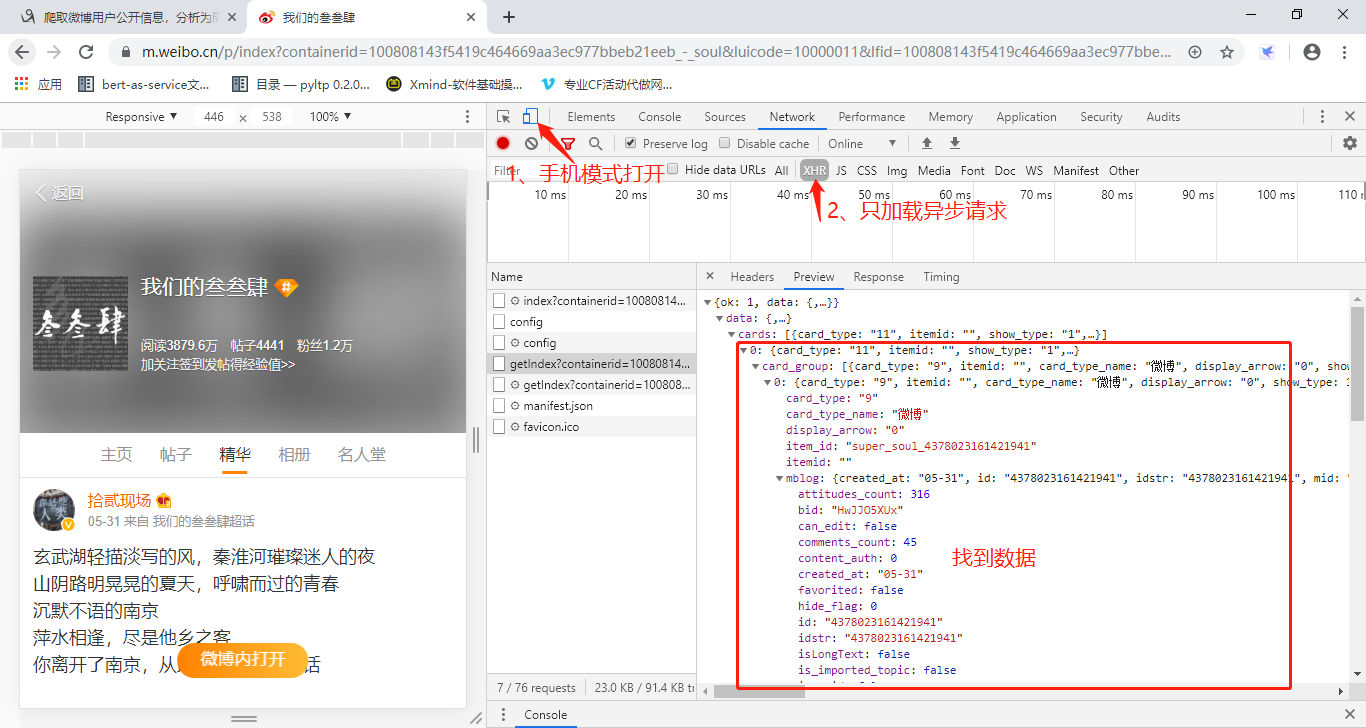Click 返回 back arrow on Weibo page
The width and height of the screenshot is (1366, 728).
(60, 193)
